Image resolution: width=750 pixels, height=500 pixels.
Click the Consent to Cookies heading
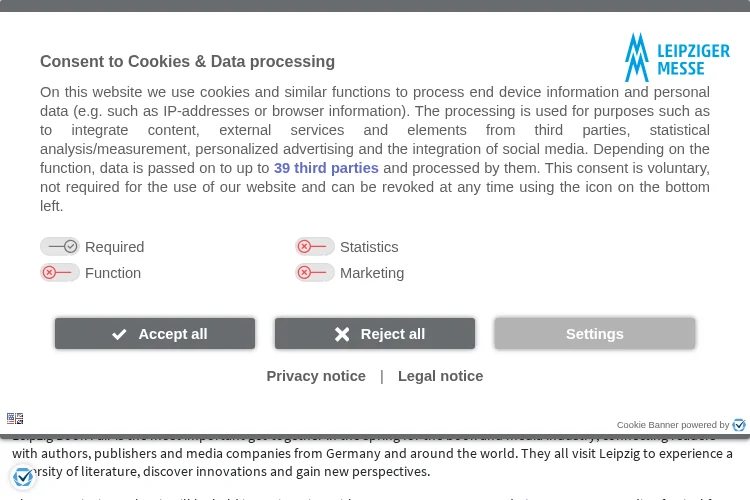[x=188, y=62]
